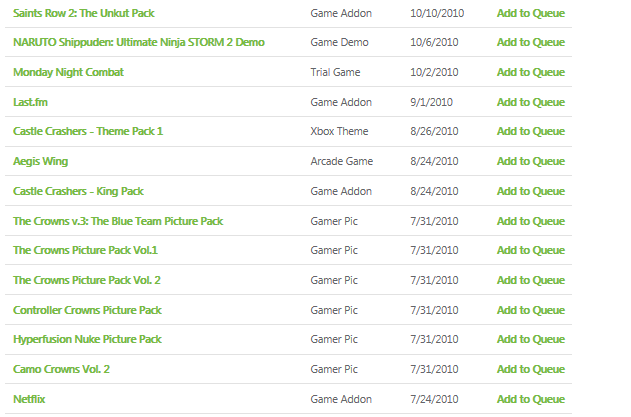Select the 7/24/2010 date cell

click(434, 399)
